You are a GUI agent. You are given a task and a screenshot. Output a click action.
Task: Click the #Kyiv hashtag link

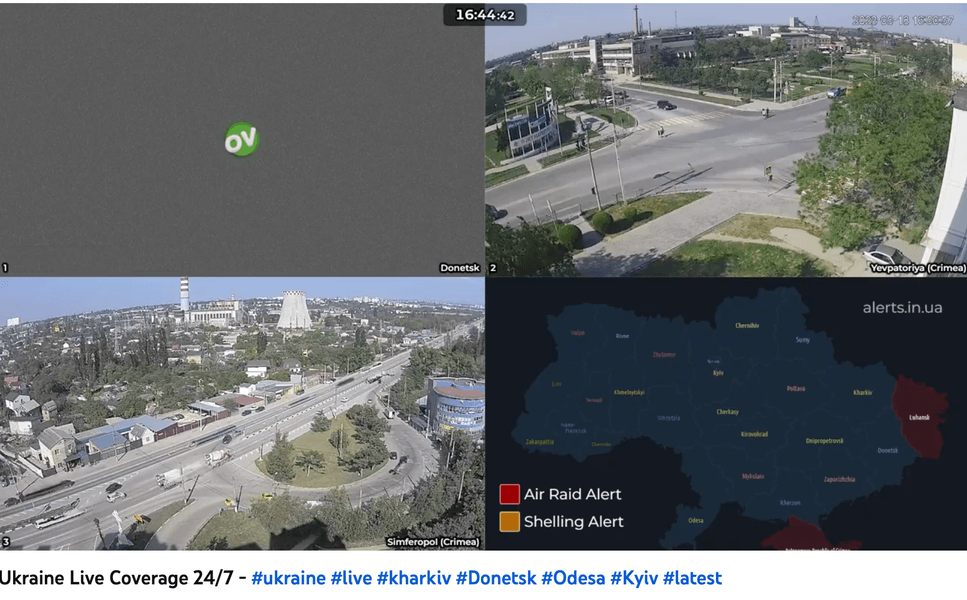tap(634, 578)
